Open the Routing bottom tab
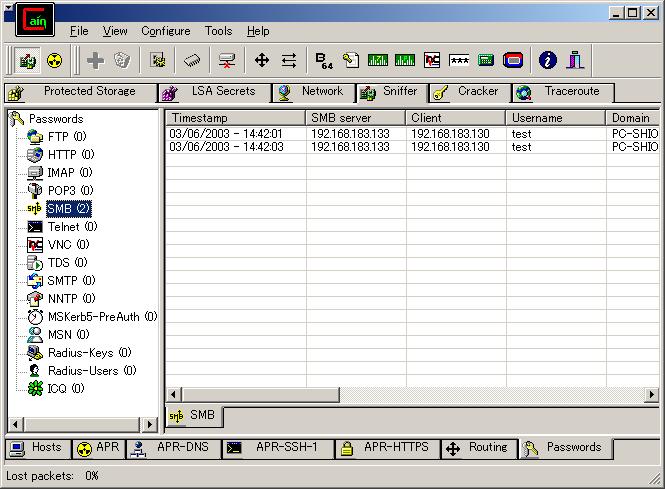 point(479,449)
